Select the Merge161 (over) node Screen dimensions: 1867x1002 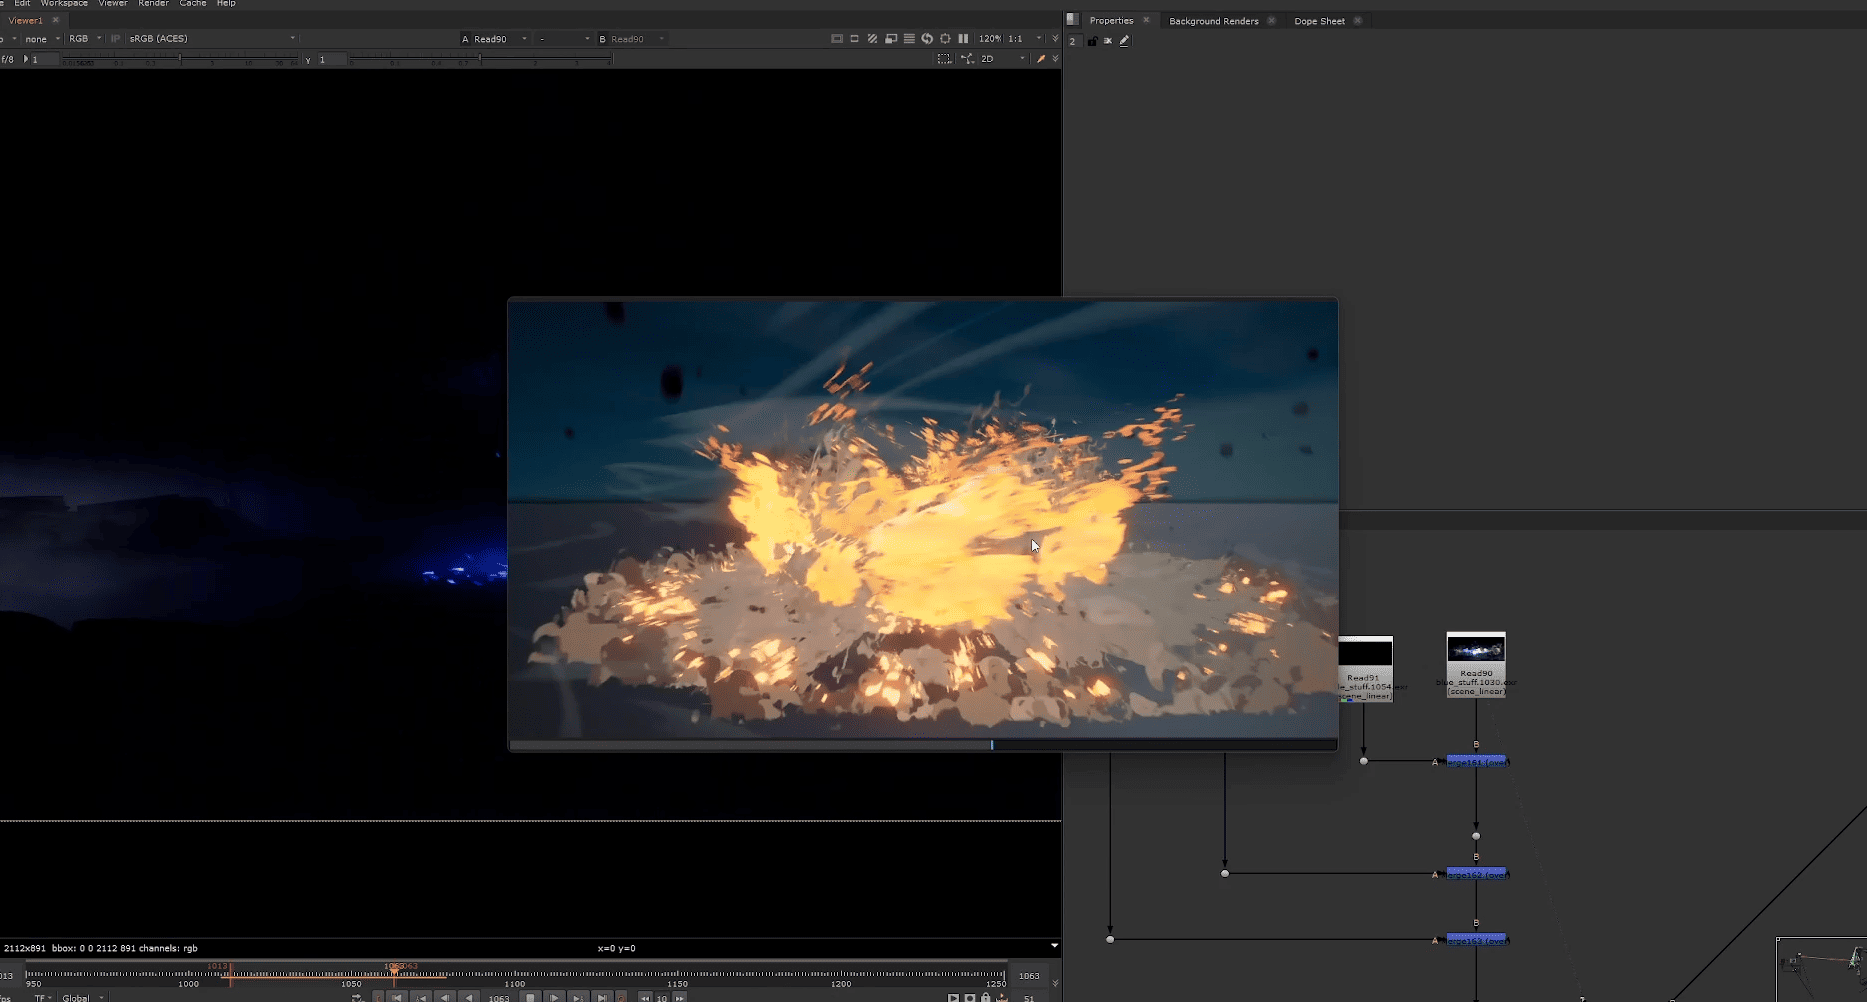pyautogui.click(x=1476, y=762)
